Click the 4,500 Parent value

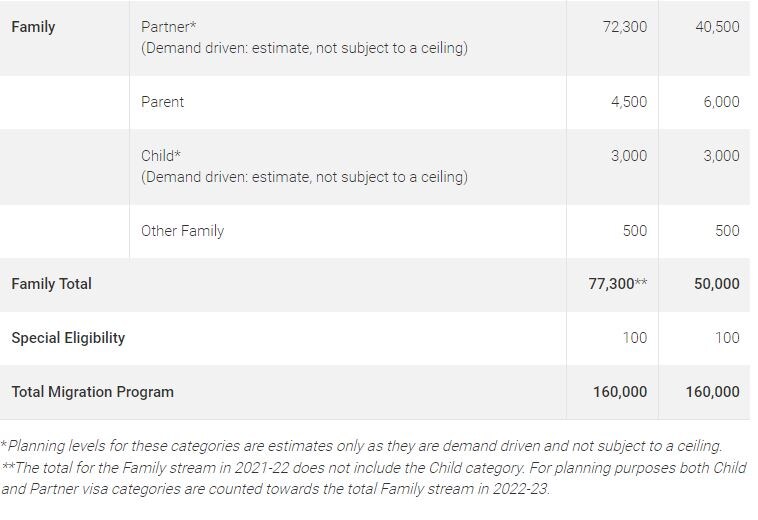(x=629, y=102)
